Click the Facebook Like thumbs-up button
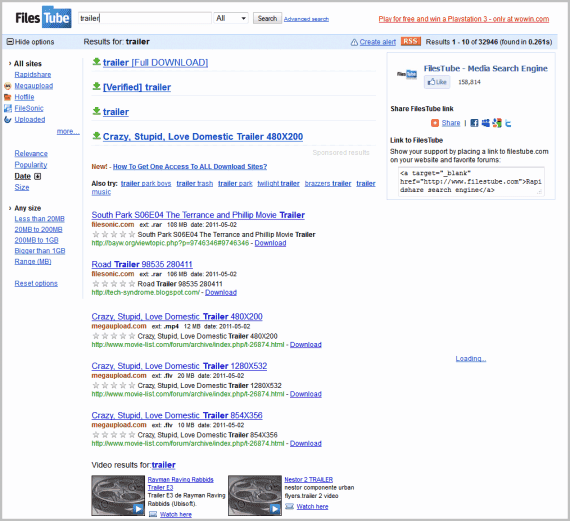Image resolution: width=570 pixels, height=521 pixels. click(437, 82)
